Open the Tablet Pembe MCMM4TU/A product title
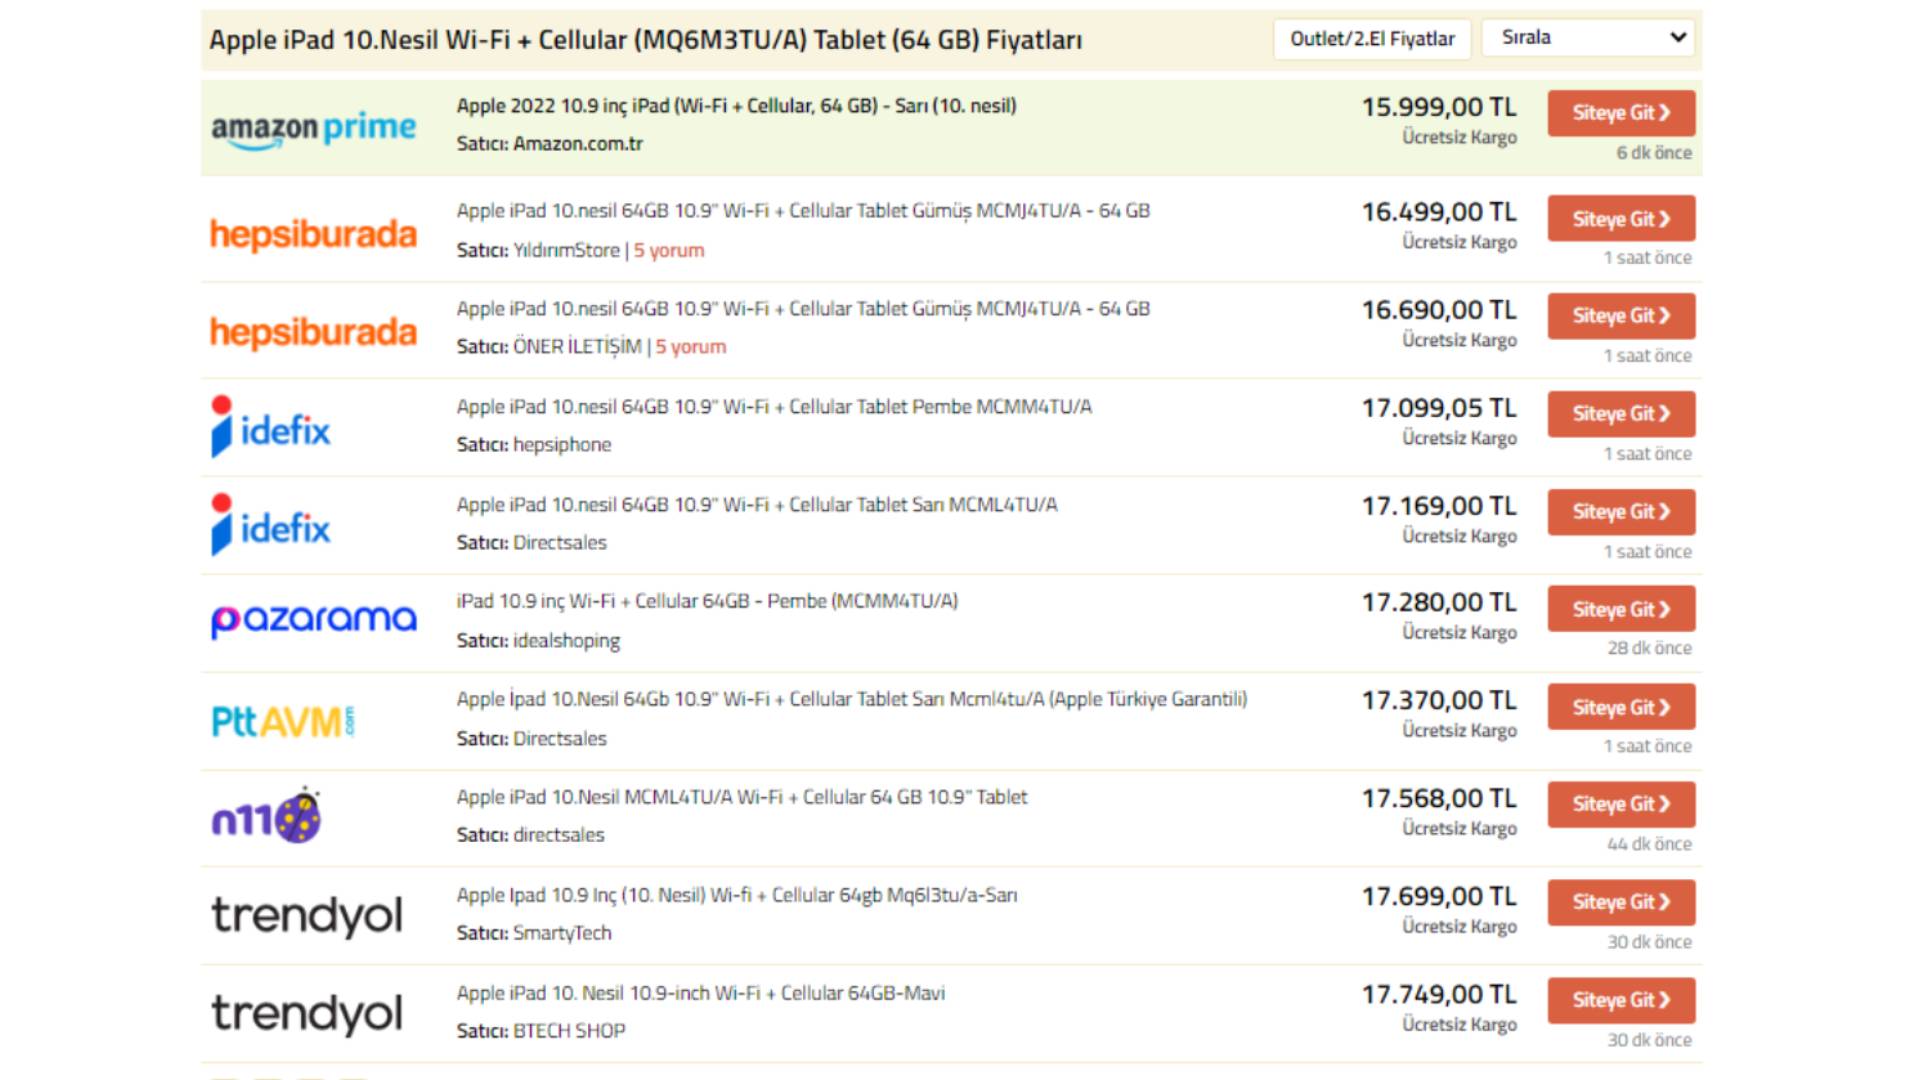This screenshot has height=1080, width=1920. tap(774, 407)
